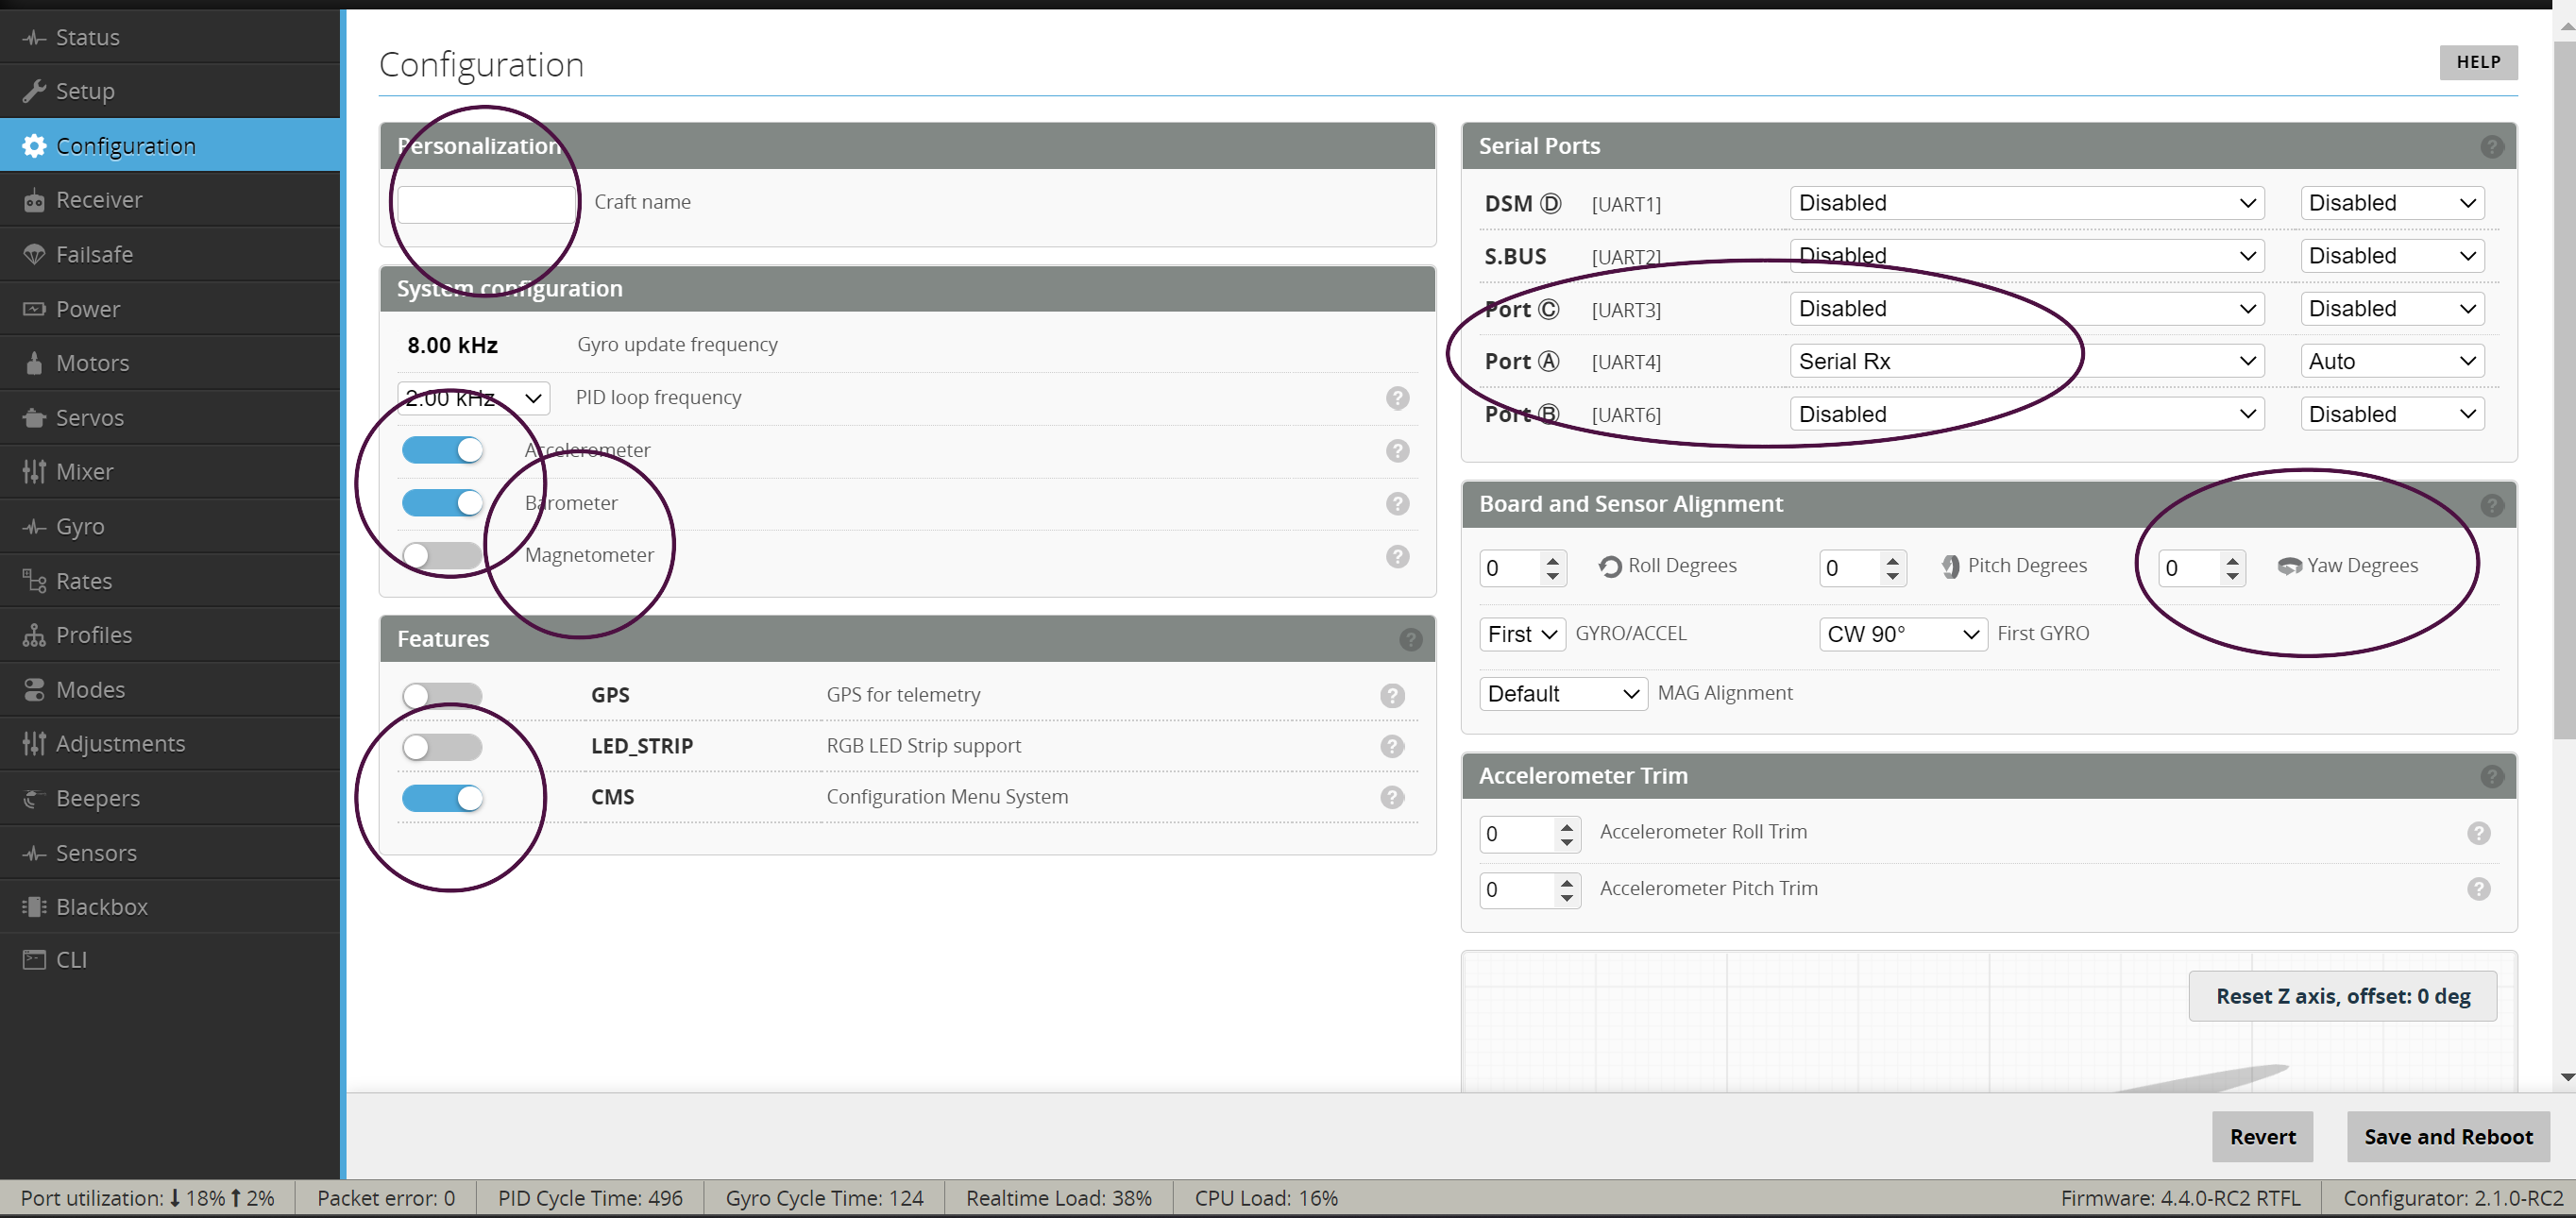This screenshot has width=2576, height=1218.
Task: Increase the Yaw Degrees stepper value
Action: tap(2232, 560)
